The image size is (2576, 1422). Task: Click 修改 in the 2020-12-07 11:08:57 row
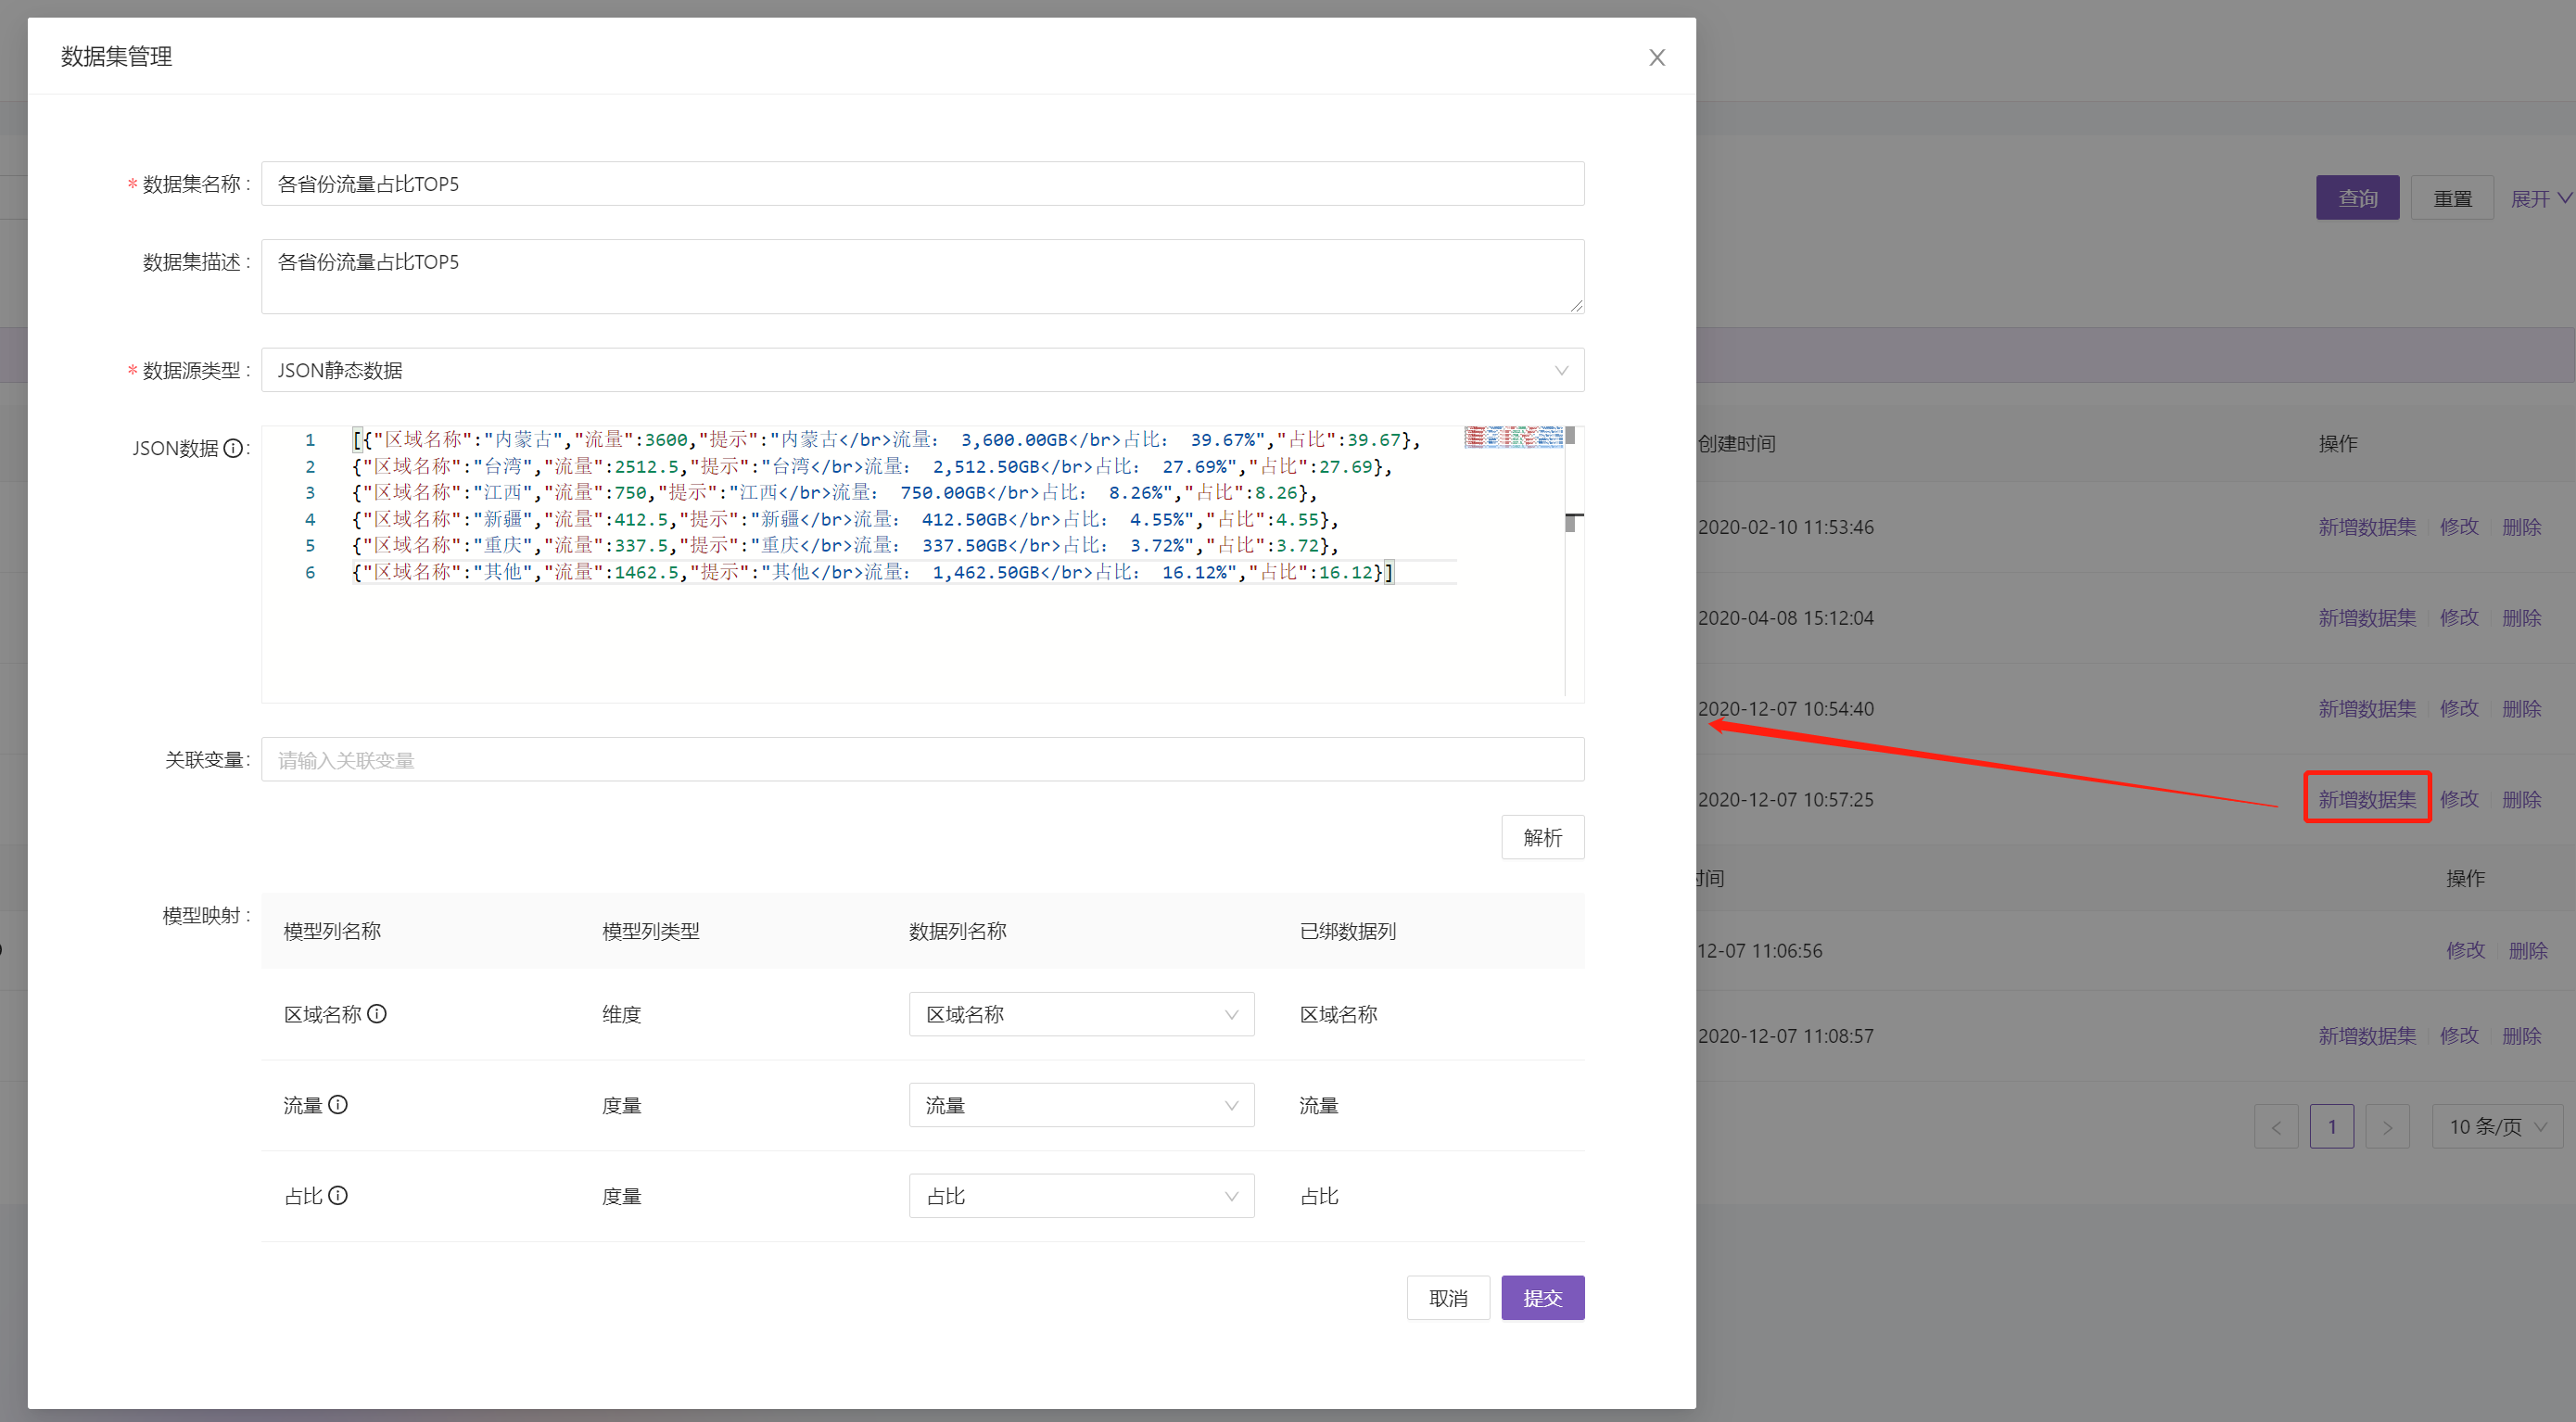tap(2459, 1036)
